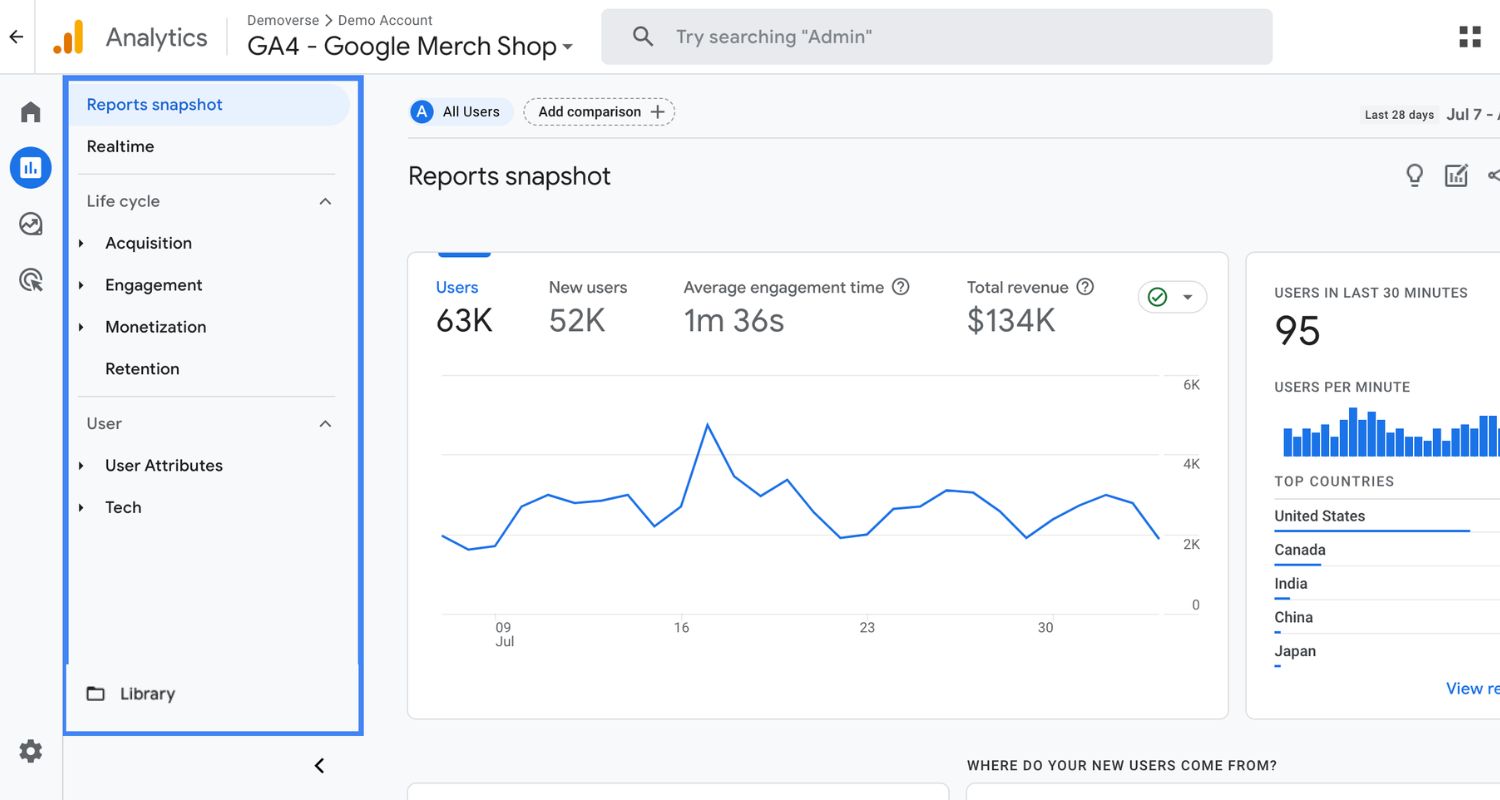Expand the Acquisition tree arrow
The width and height of the screenshot is (1500, 800).
pyautogui.click(x=81, y=243)
